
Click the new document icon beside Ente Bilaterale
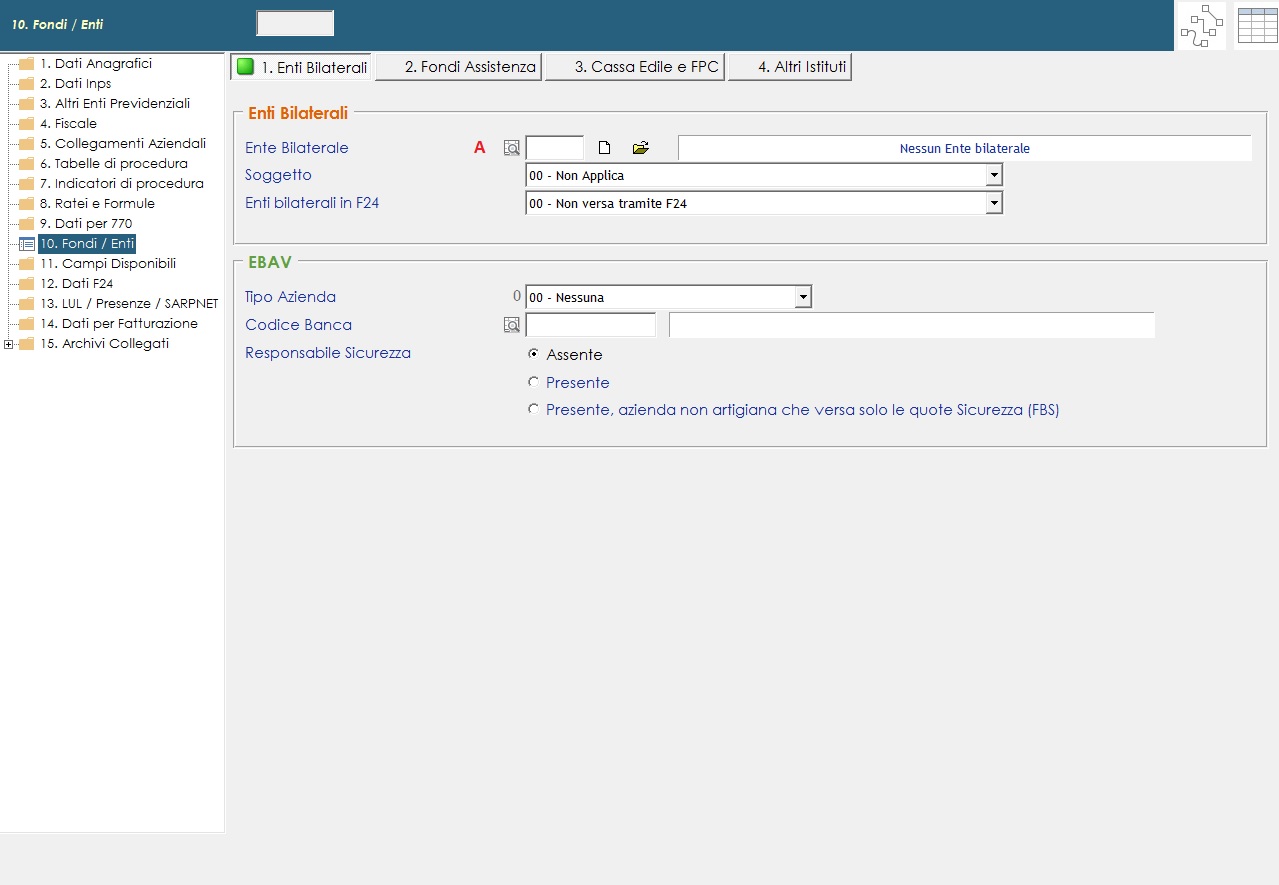(604, 148)
